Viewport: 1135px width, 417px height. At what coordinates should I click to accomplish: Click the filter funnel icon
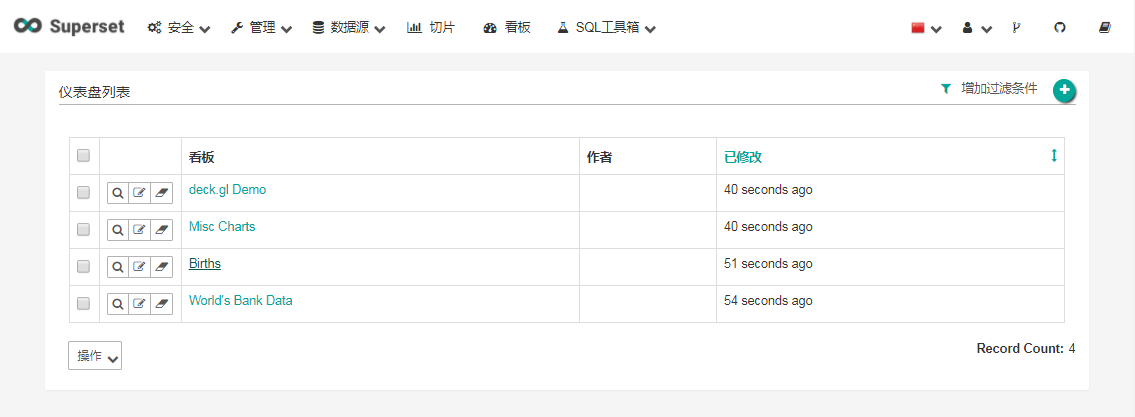(945, 88)
